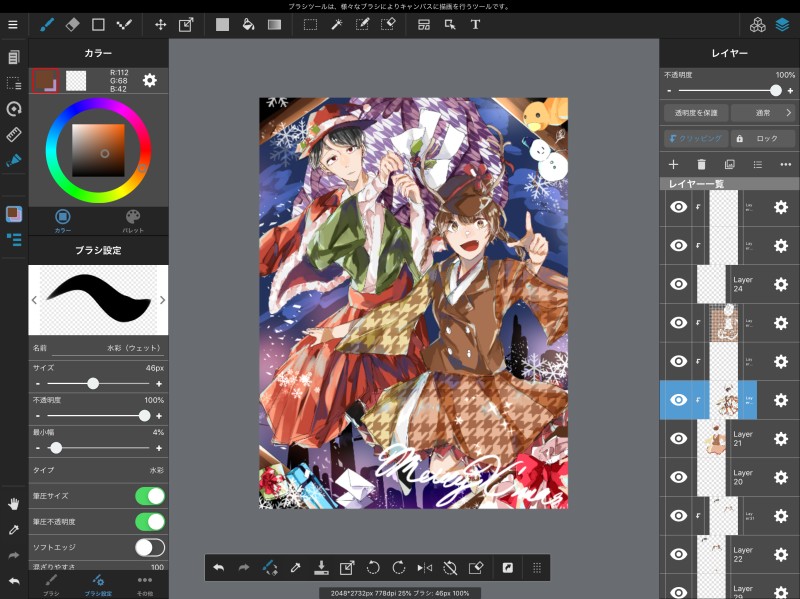The height and width of the screenshot is (599, 800).
Task: Select the rectangle shape tool
Action: click(98, 24)
